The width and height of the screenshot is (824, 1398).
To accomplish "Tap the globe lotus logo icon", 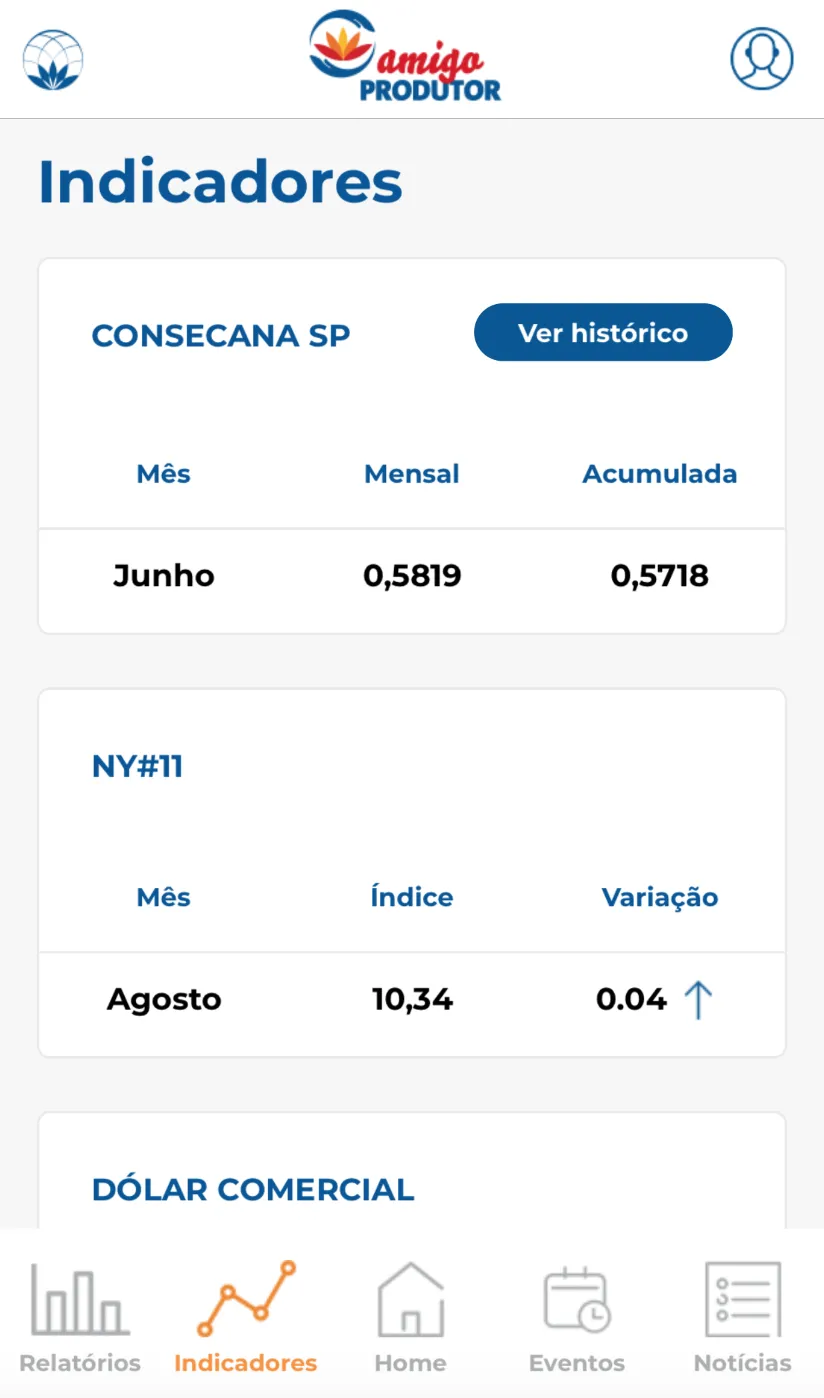I will pyautogui.click(x=53, y=60).
